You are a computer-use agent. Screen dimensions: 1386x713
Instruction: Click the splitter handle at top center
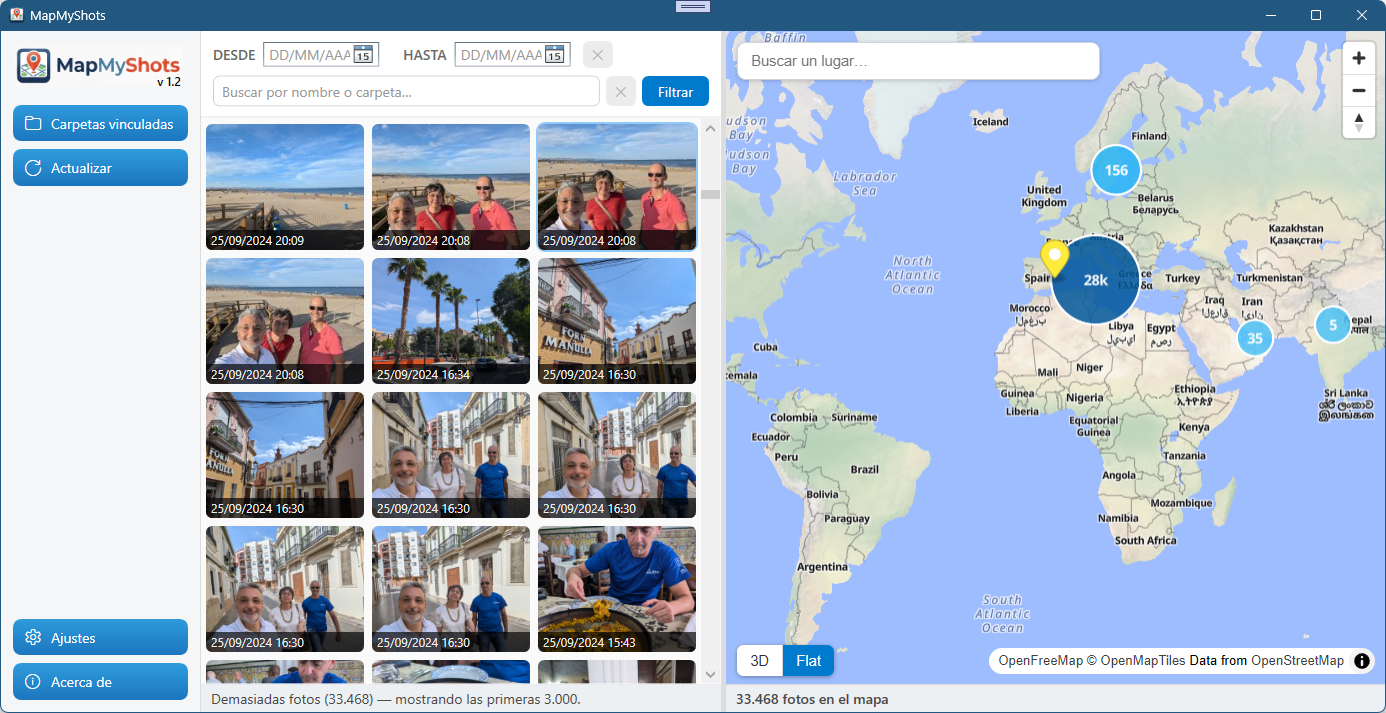(x=693, y=6)
